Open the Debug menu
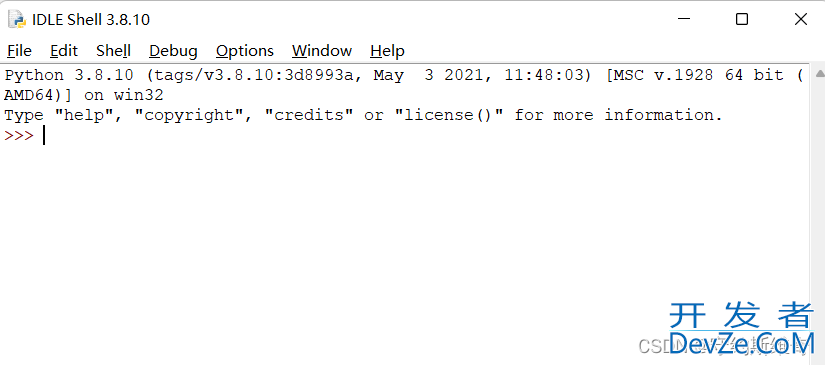 click(x=173, y=51)
